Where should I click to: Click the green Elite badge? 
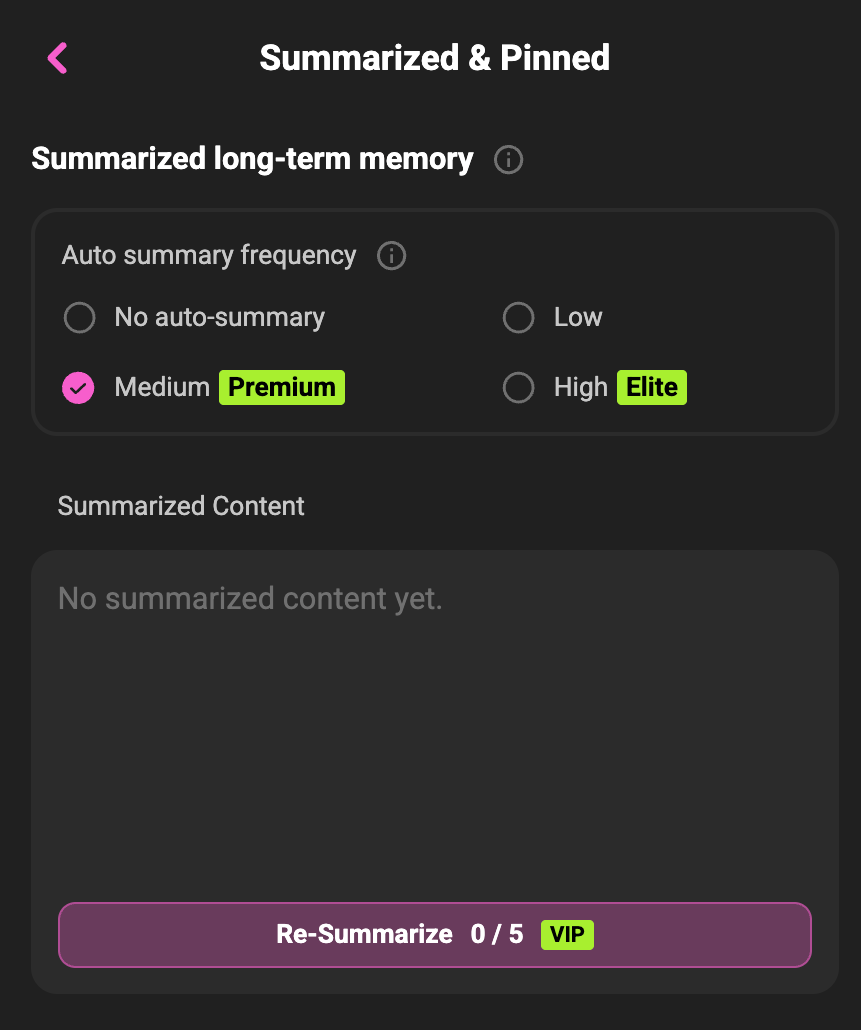pos(651,388)
